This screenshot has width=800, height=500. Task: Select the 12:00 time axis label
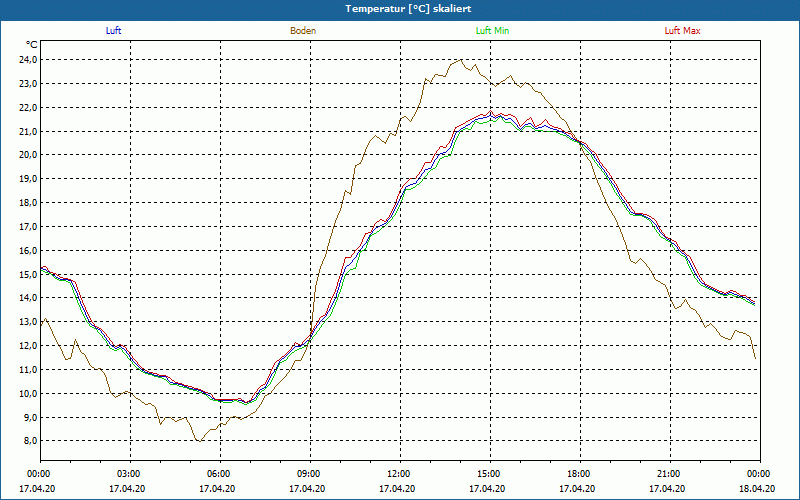(397, 474)
